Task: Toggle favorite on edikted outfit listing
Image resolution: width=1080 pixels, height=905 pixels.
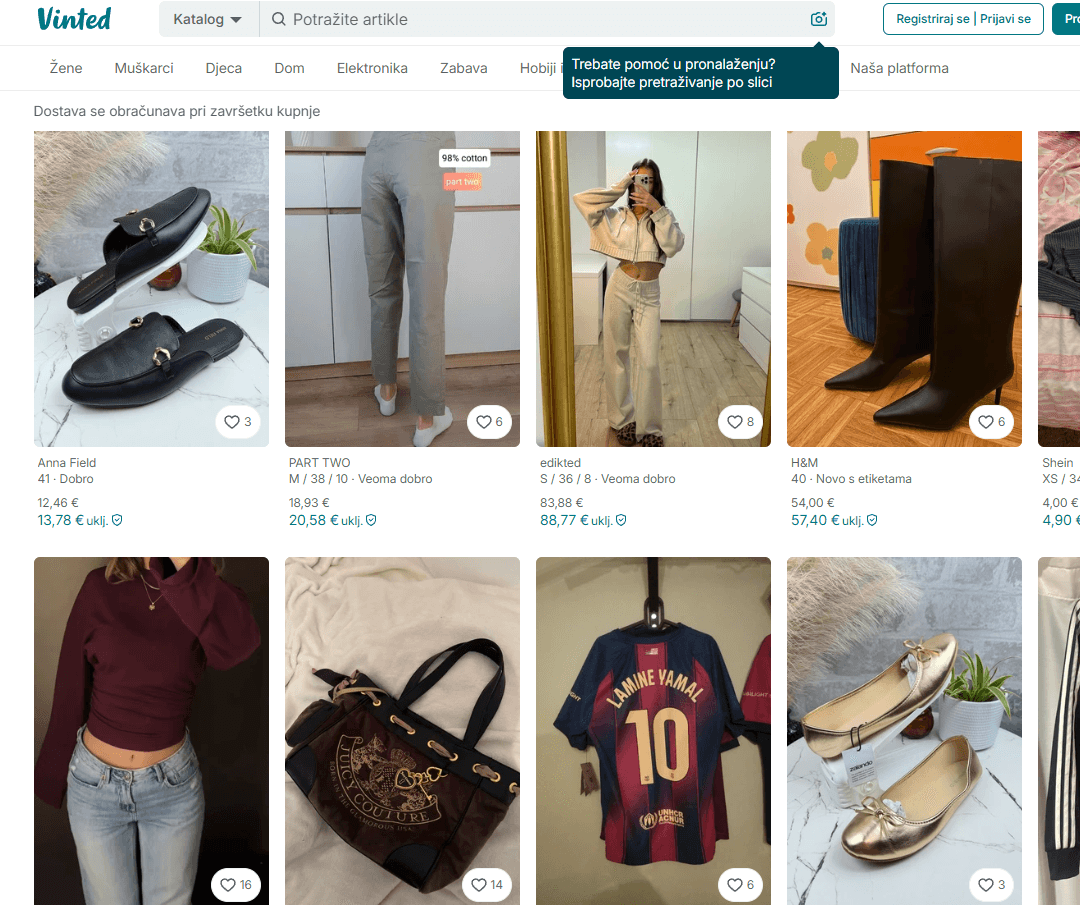Action: pyautogui.click(x=740, y=422)
